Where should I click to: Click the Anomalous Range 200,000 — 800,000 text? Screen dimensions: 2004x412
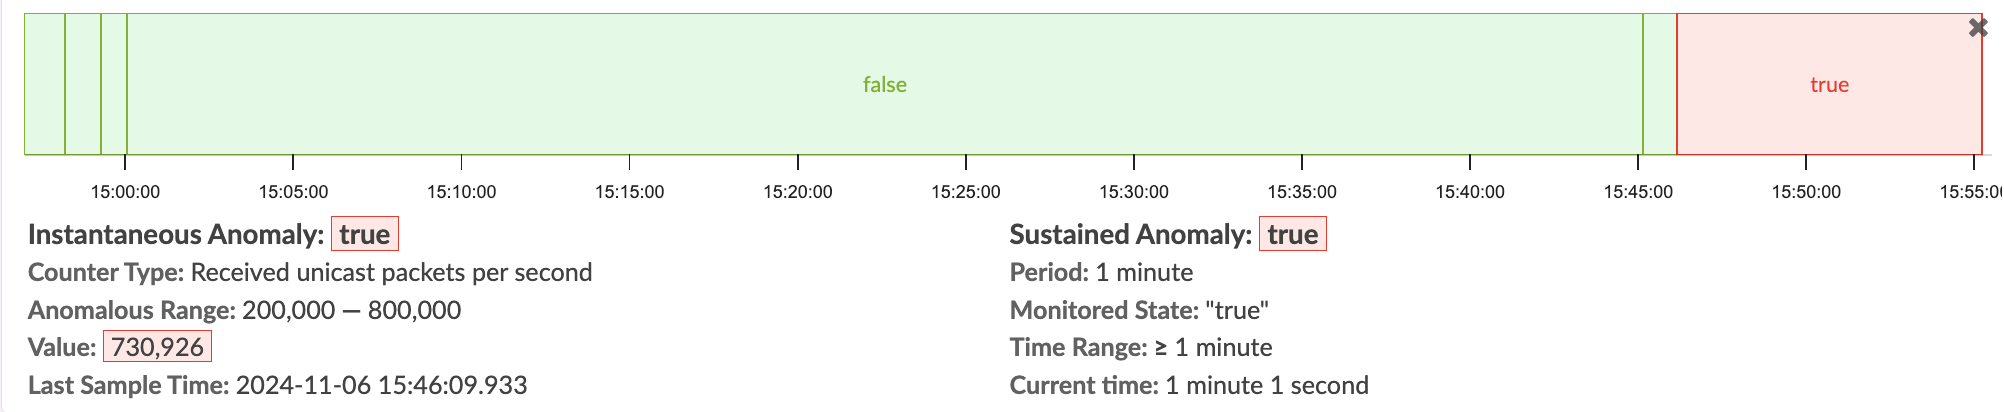pyautogui.click(x=351, y=310)
